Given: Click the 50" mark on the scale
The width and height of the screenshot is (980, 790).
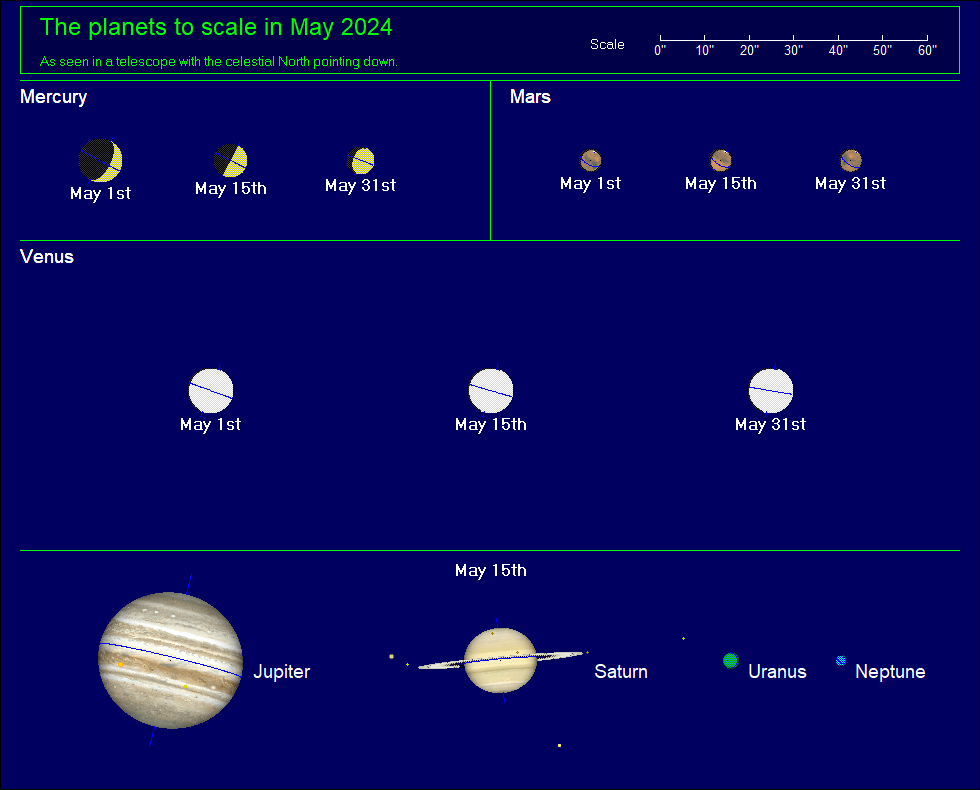Looking at the screenshot, I should coord(882,50).
